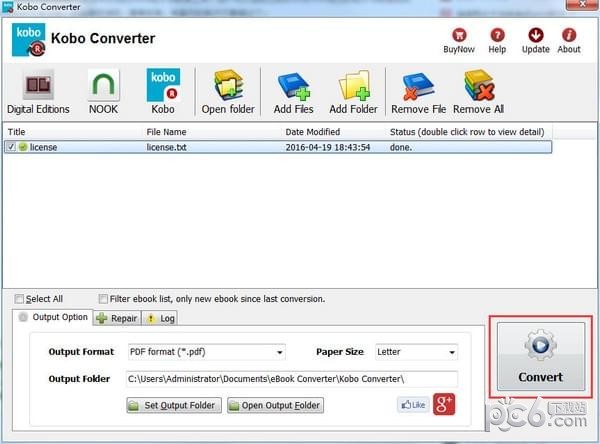600x444 pixels.
Task: Add Files using the blue book icon
Action: 294,87
